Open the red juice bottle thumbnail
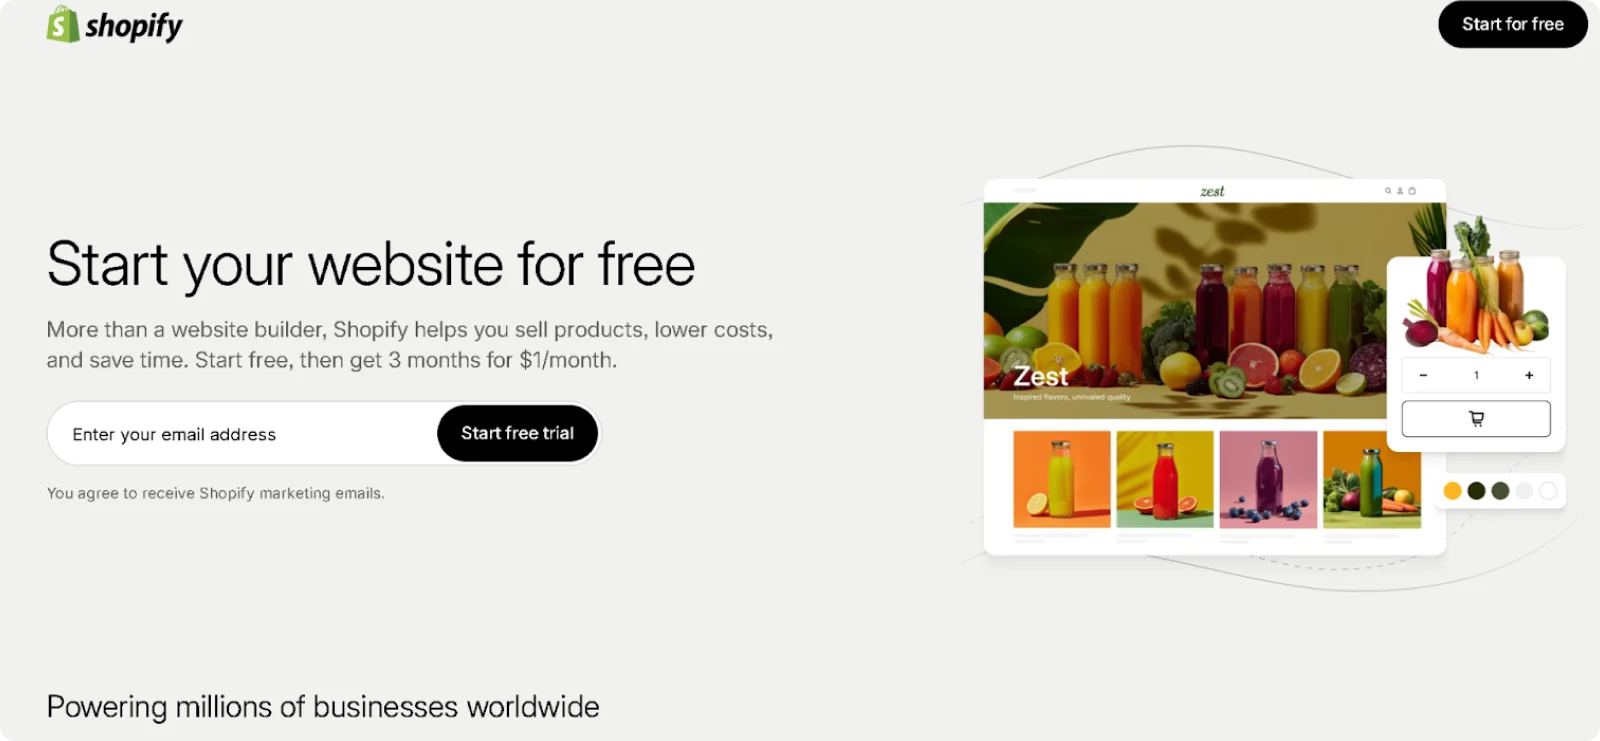This screenshot has height=741, width=1600. pyautogui.click(x=1165, y=479)
